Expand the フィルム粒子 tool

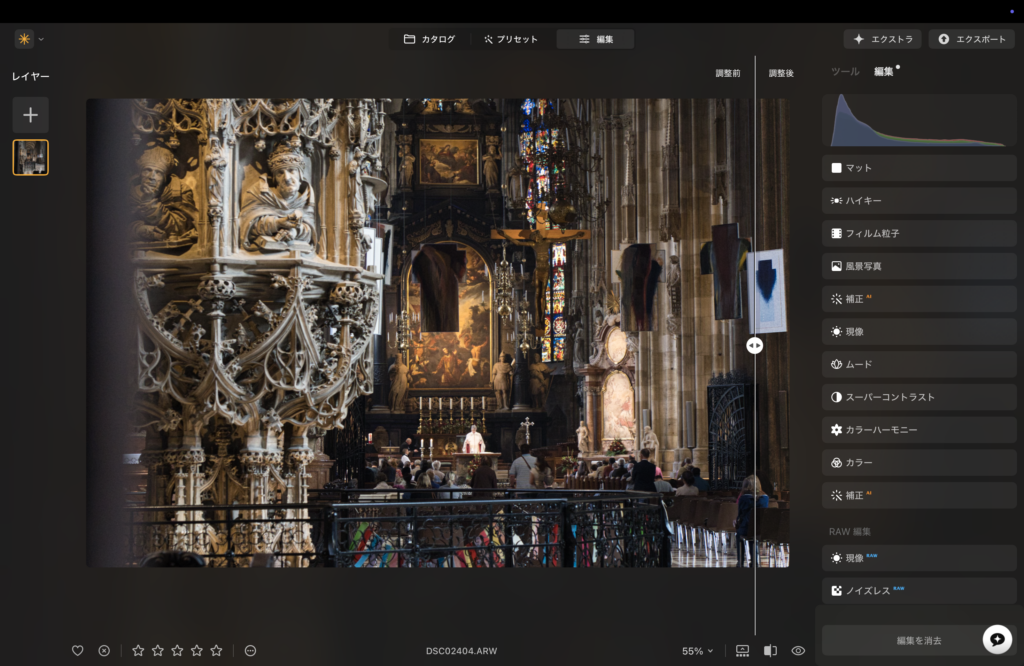click(x=919, y=233)
